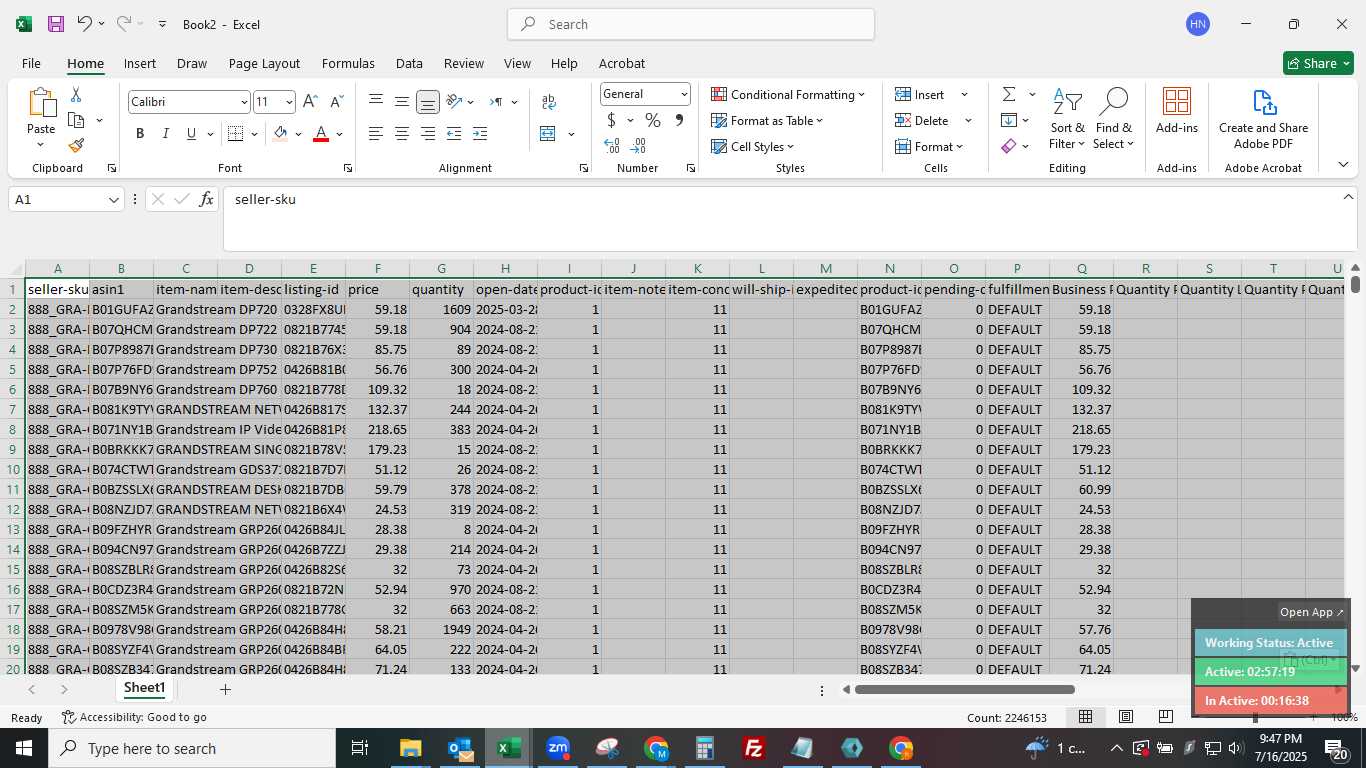
Task: Toggle Italic formatting
Action: 165,133
